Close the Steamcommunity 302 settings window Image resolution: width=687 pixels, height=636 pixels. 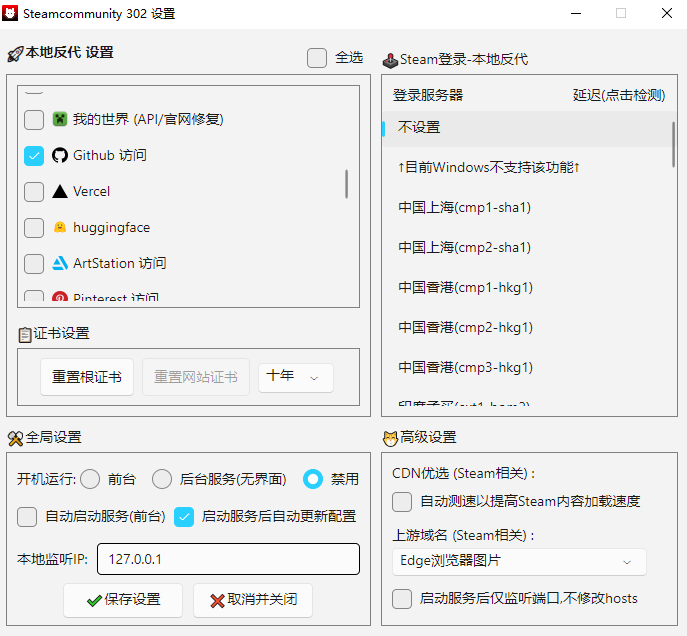pyautogui.click(x=667, y=14)
